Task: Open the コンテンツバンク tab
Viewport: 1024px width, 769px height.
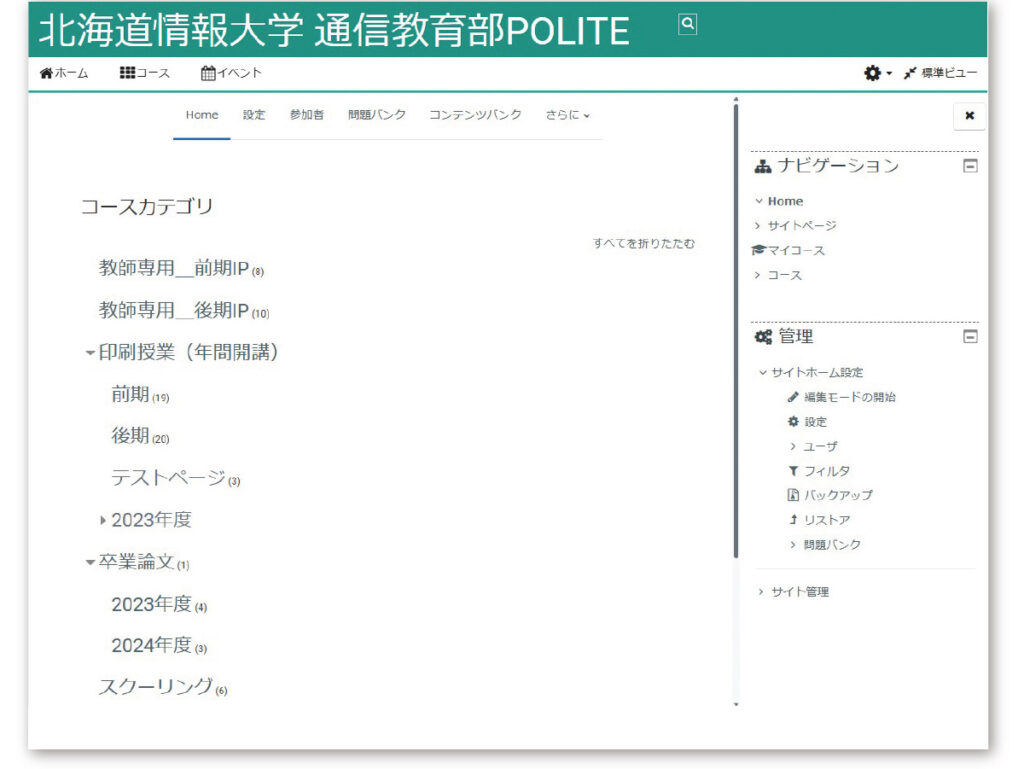Action: pyautogui.click(x=475, y=115)
